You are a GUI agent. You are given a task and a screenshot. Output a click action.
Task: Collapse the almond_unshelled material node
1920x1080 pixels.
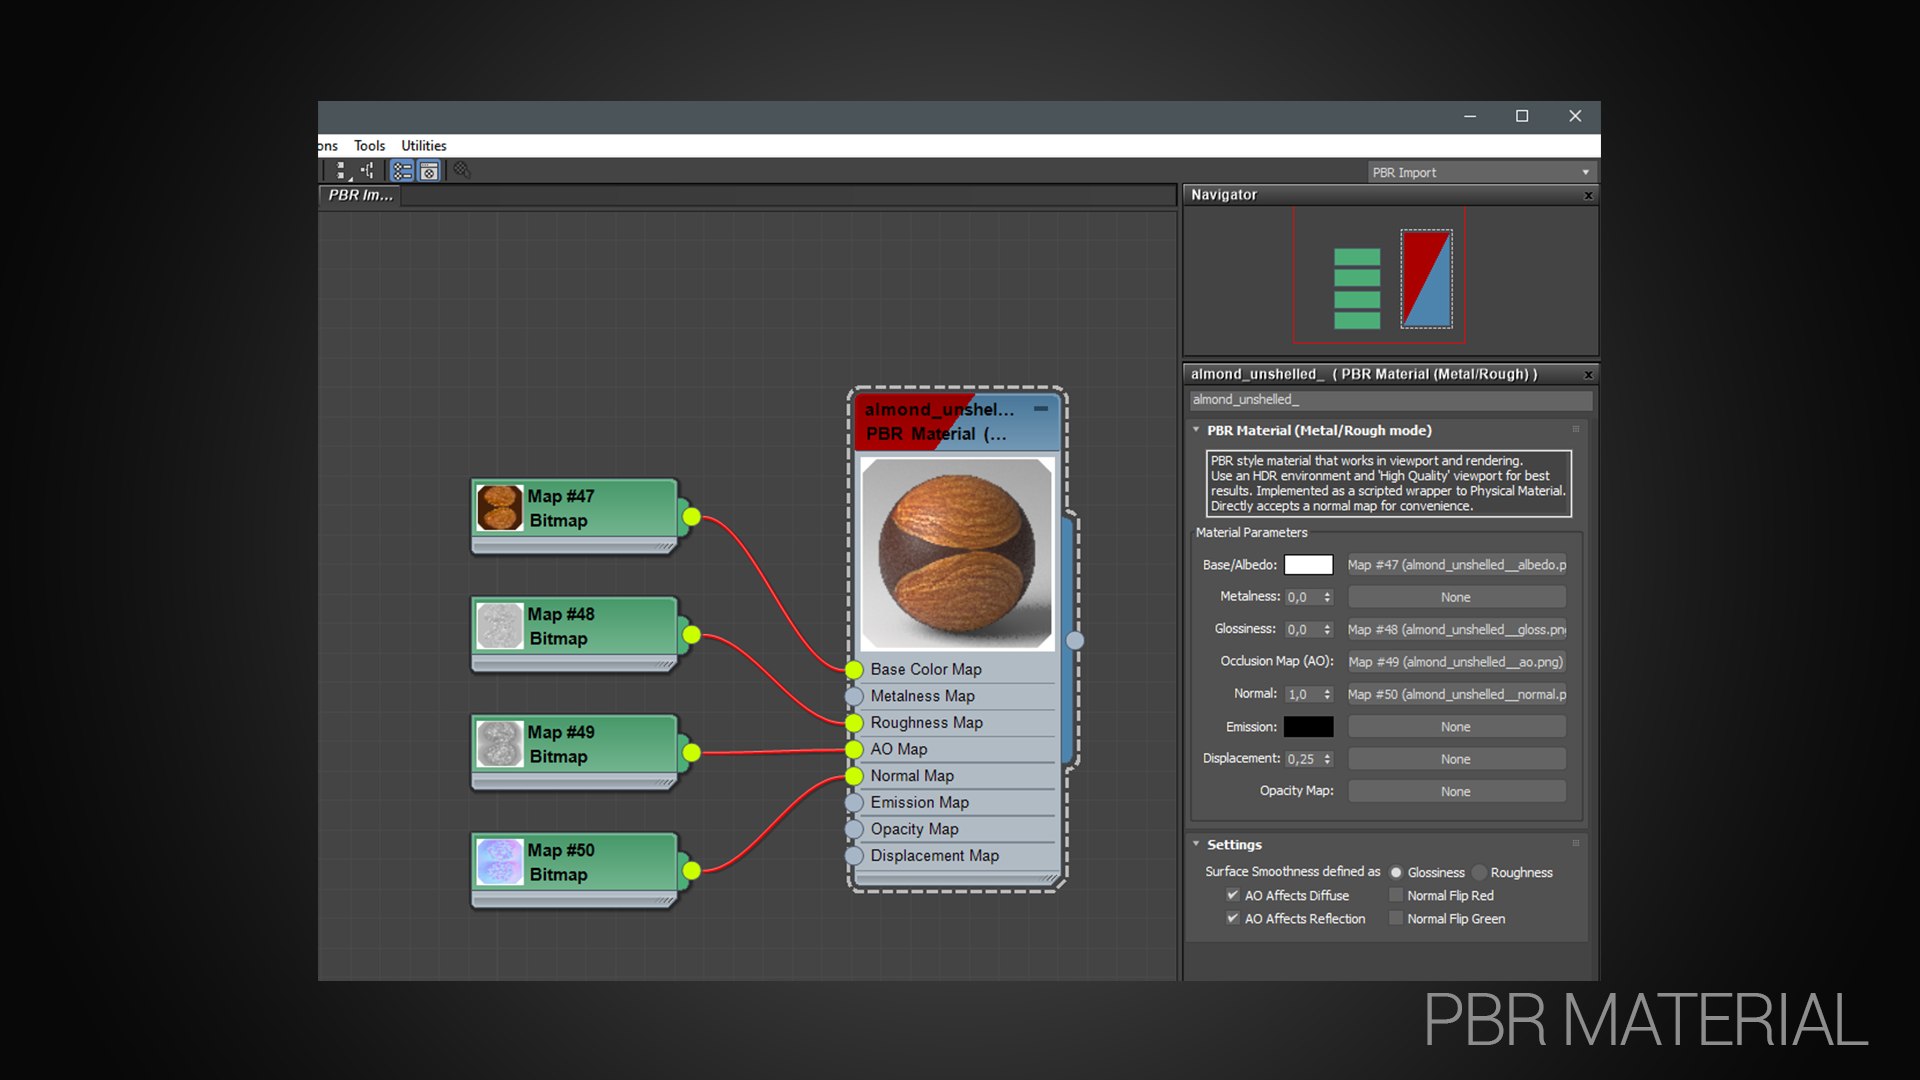1041,409
